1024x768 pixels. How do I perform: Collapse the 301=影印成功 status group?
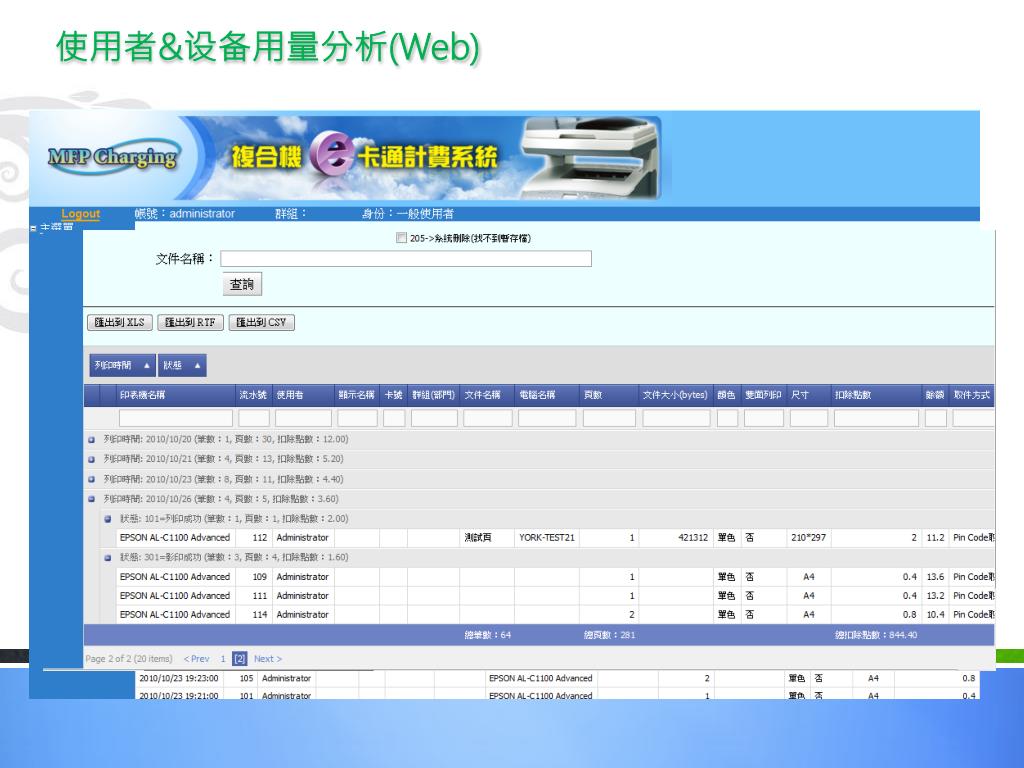(108, 558)
